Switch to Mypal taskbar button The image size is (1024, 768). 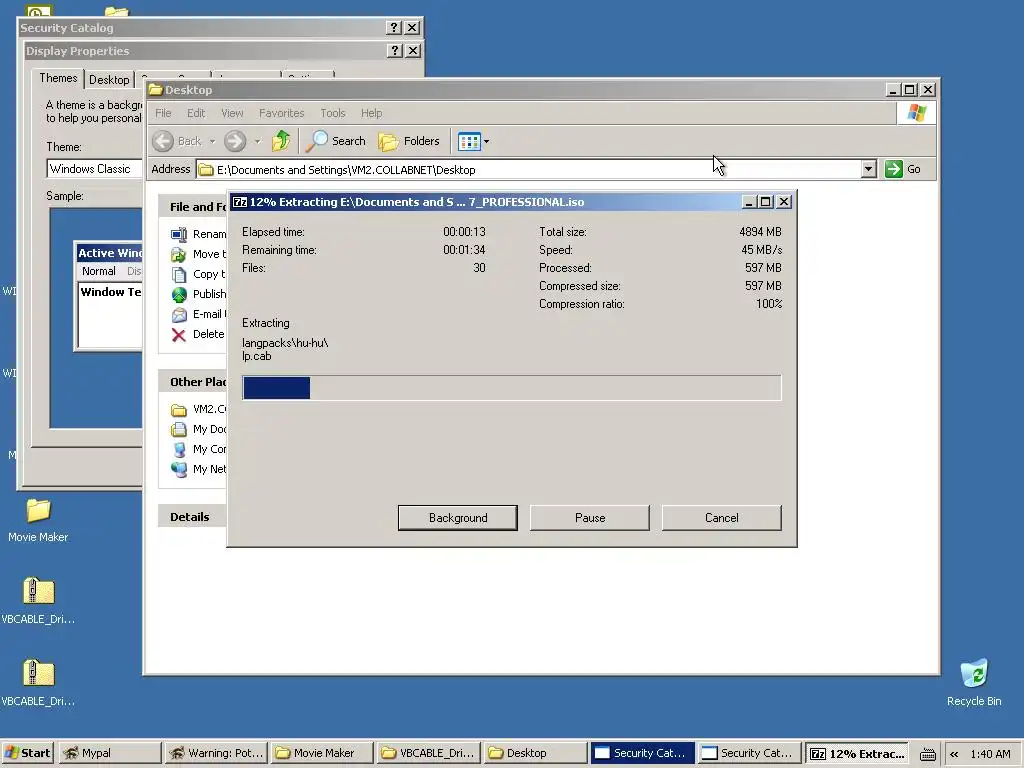[x=110, y=753]
